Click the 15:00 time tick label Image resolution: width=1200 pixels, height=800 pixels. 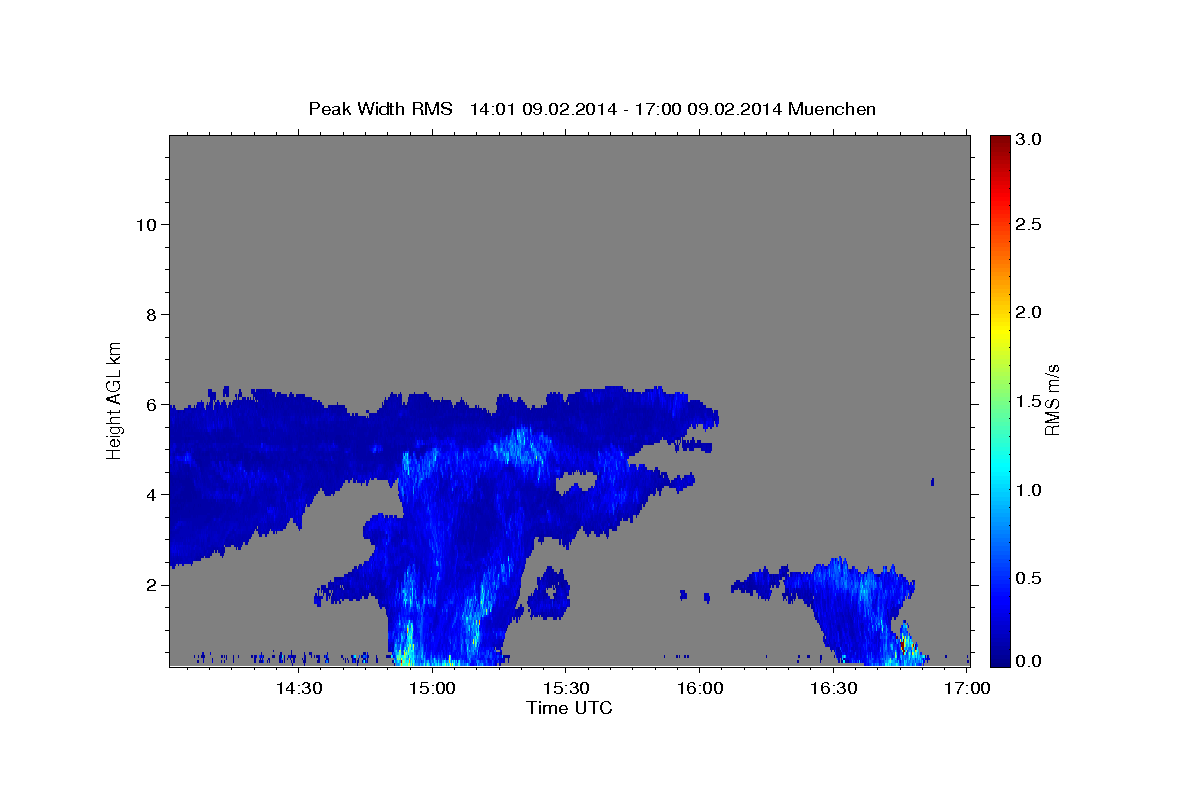431,688
